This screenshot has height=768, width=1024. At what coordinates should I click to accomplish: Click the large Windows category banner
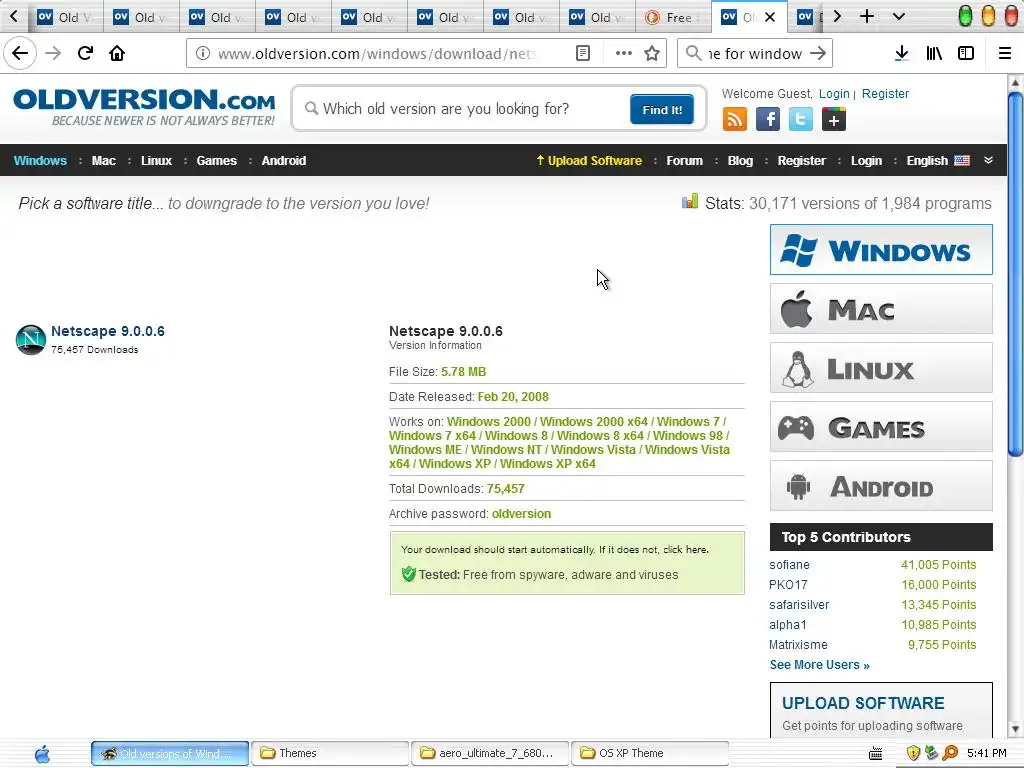click(x=881, y=249)
